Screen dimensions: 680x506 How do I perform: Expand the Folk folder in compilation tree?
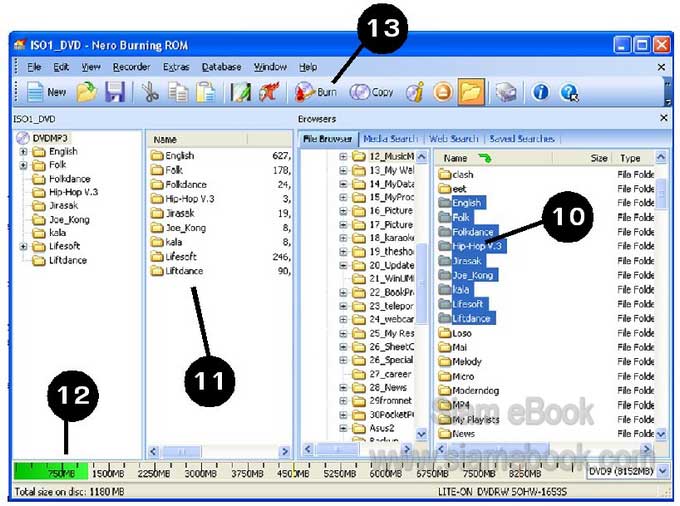(x=23, y=165)
